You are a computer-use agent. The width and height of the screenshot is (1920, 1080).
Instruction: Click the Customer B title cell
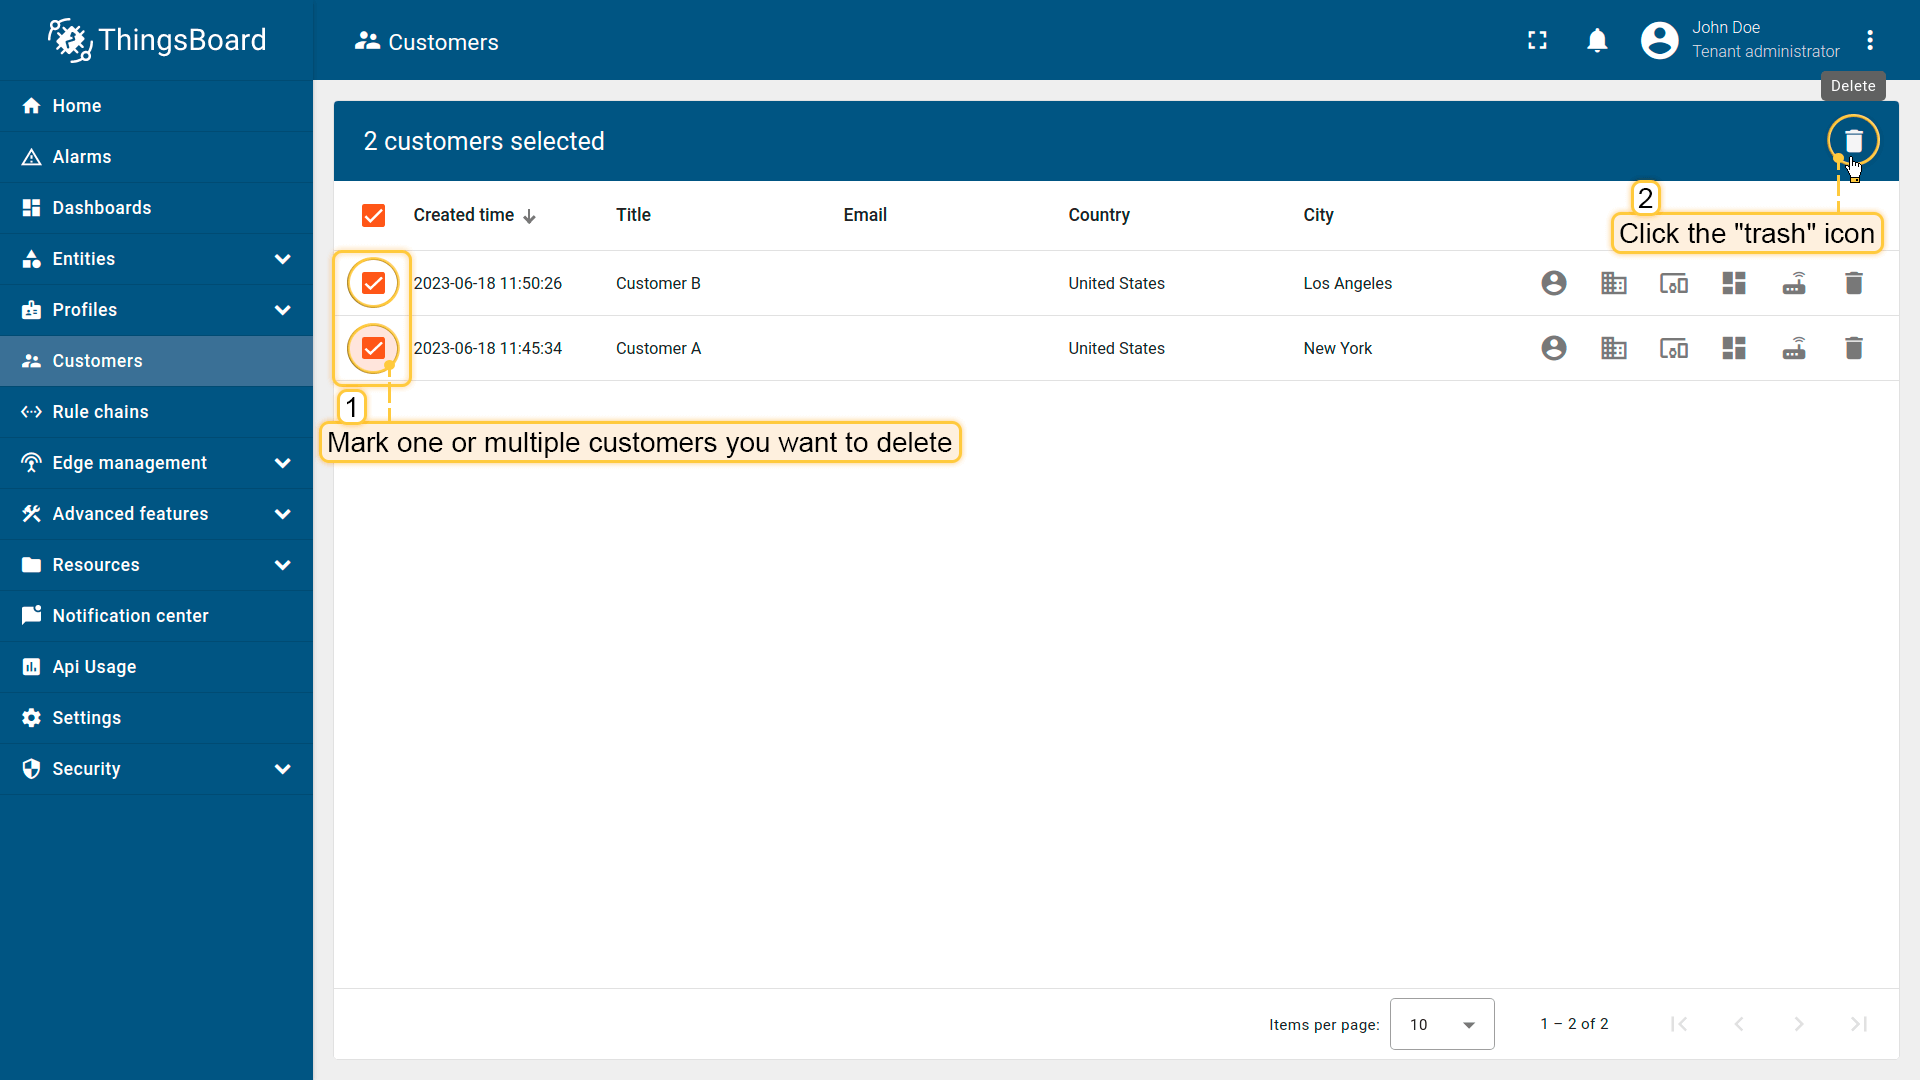point(658,283)
